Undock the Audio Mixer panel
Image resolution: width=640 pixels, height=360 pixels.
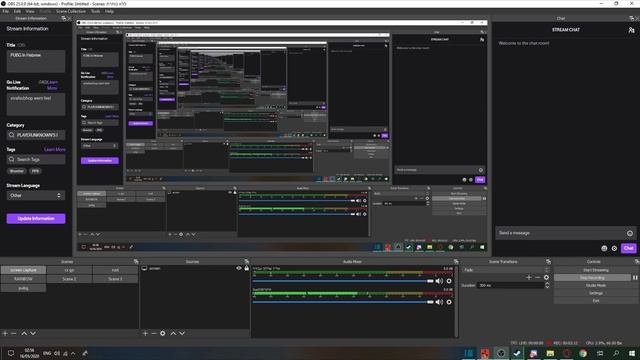coord(456,261)
